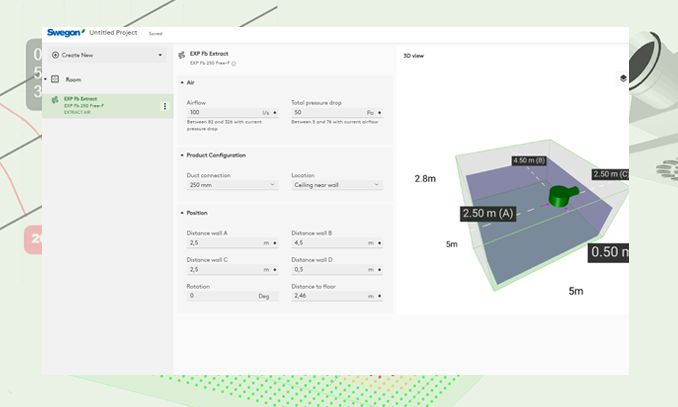This screenshot has height=407, width=678.
Task: Click the info icon beside EXP Fb 250 Free-F
Action: click(x=233, y=63)
